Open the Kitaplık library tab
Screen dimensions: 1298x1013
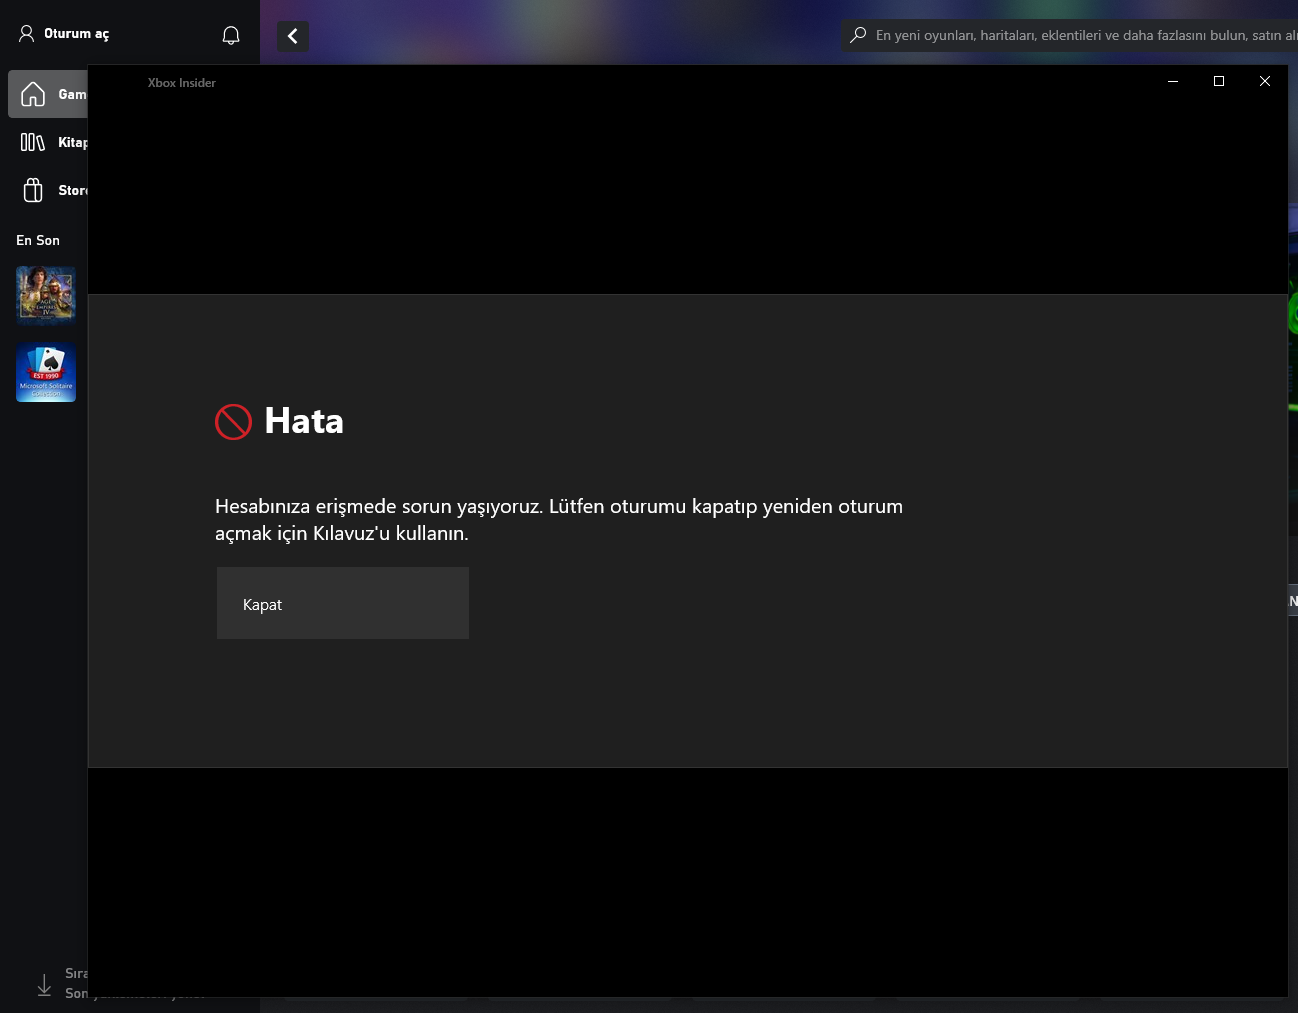pos(49,142)
